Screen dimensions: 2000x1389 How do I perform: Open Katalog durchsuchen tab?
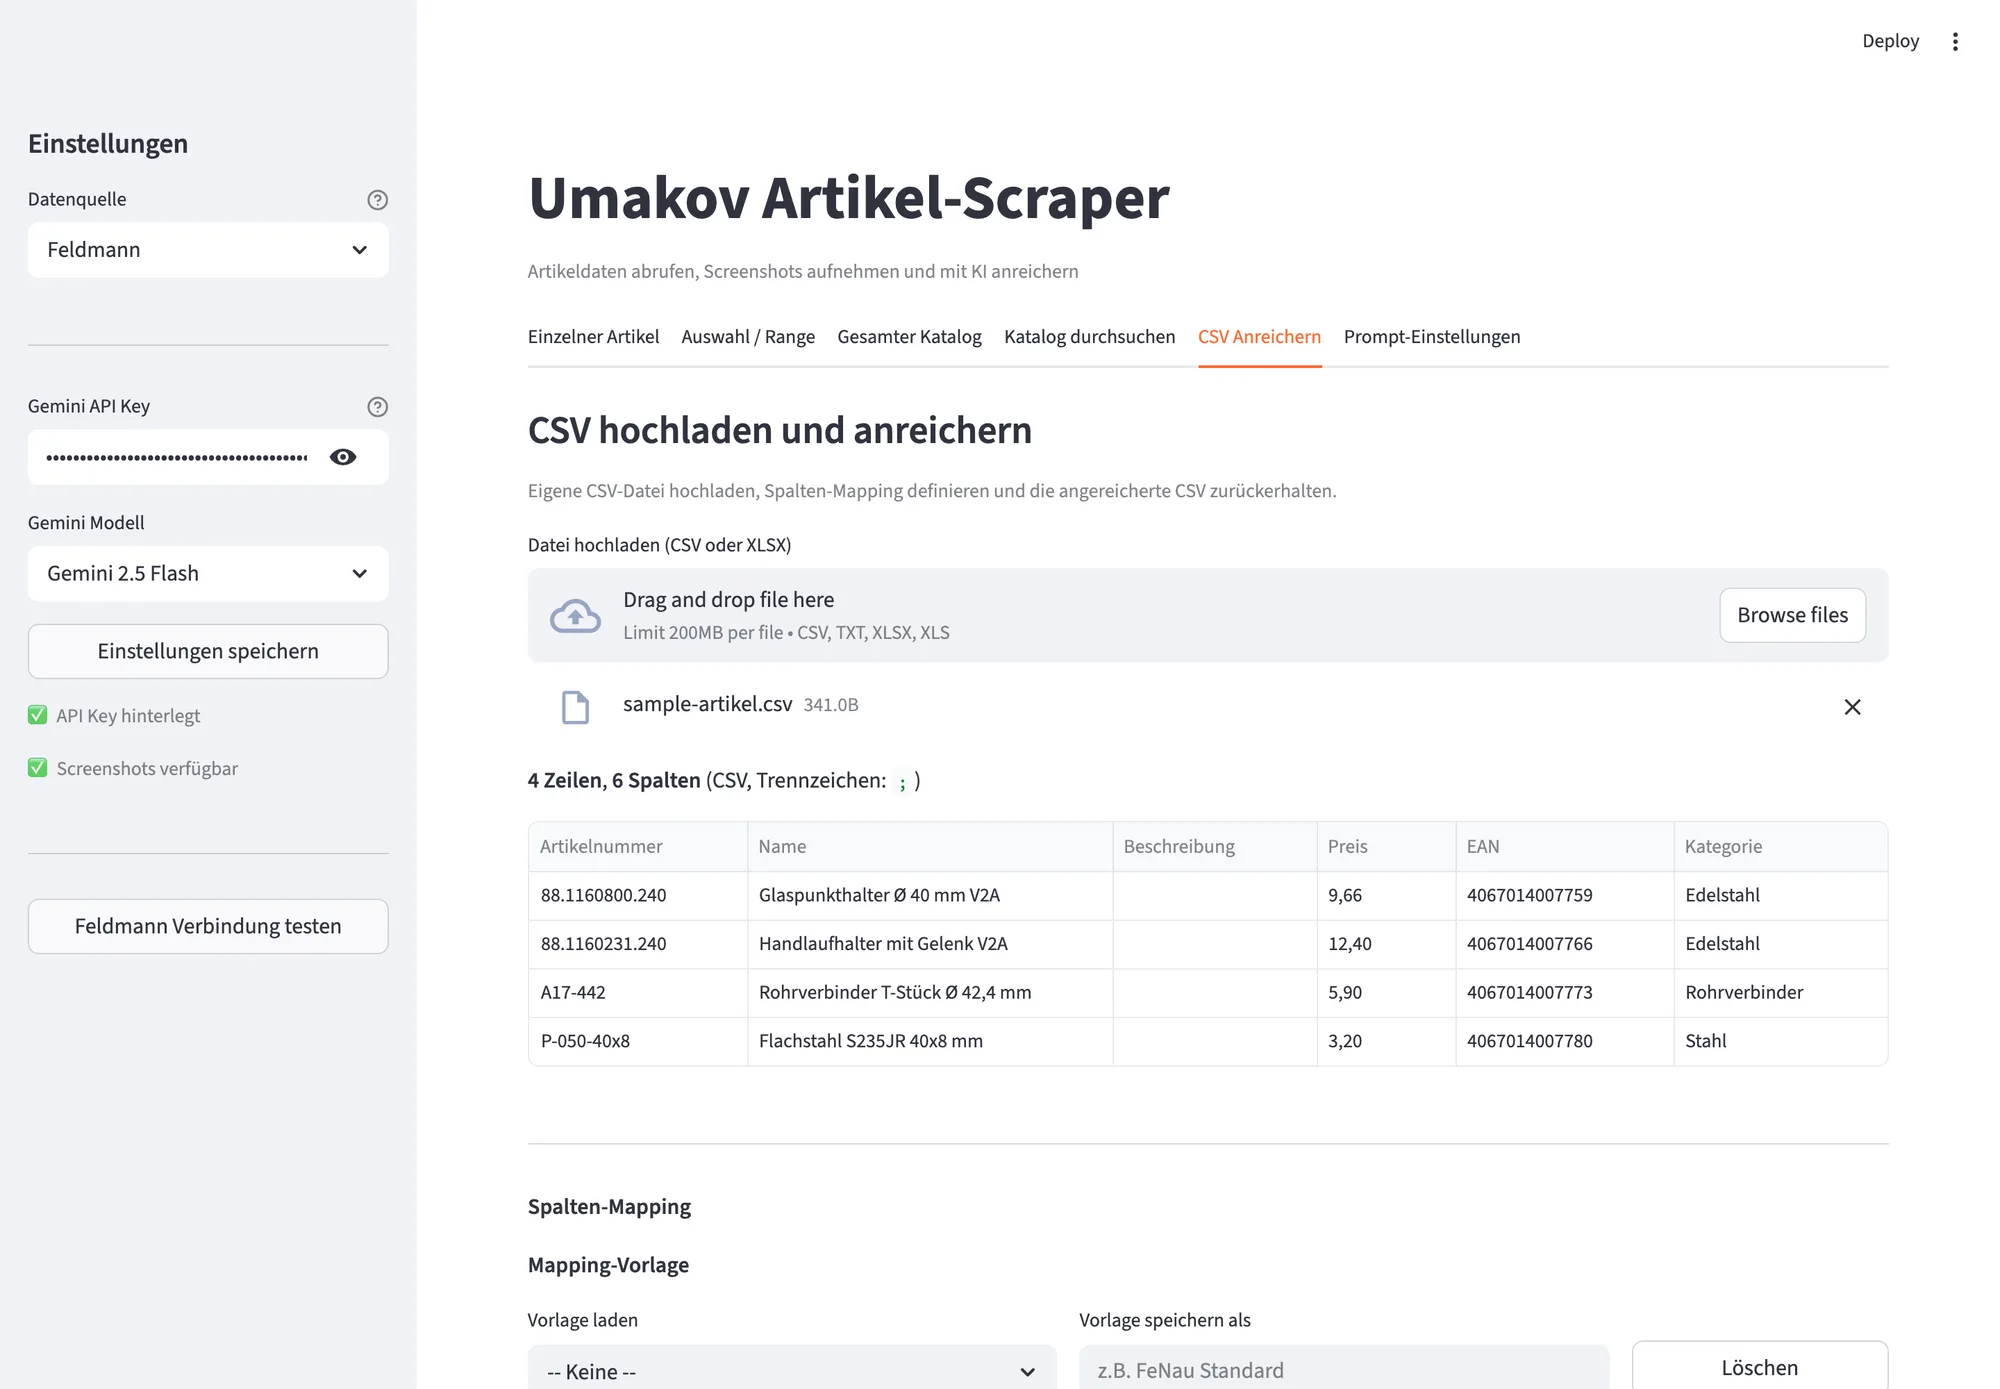pyautogui.click(x=1089, y=337)
